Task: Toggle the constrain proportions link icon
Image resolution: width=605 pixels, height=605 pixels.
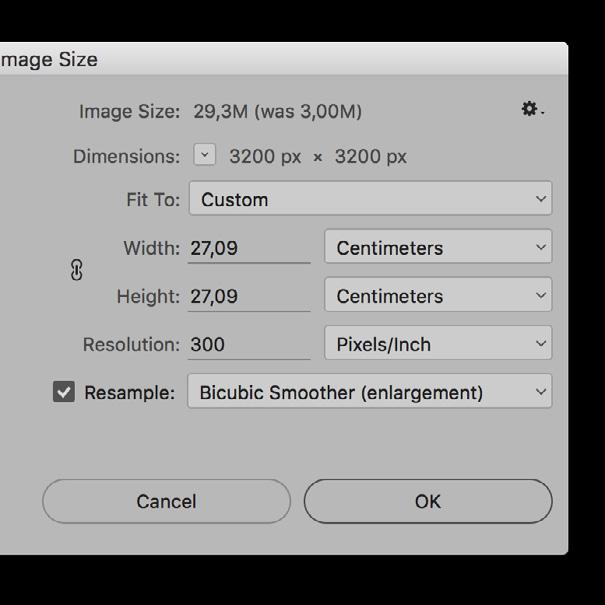Action: (76, 270)
